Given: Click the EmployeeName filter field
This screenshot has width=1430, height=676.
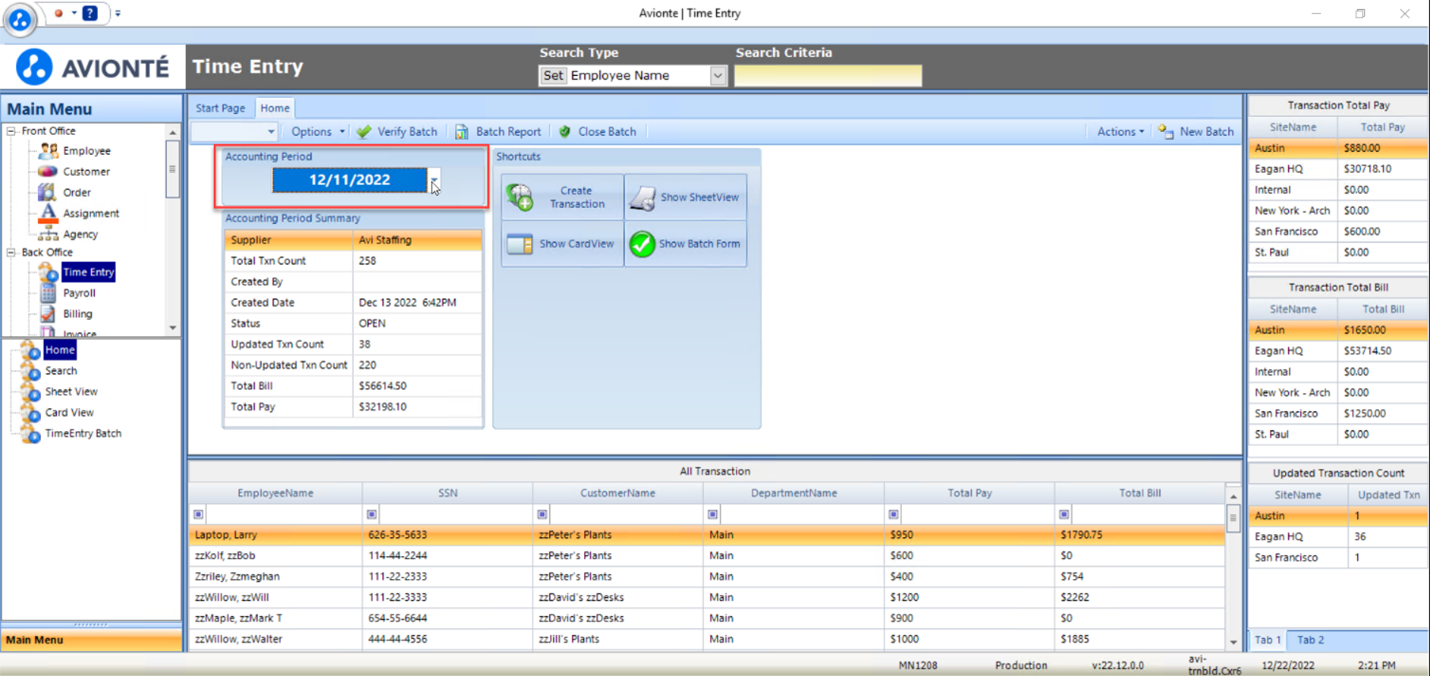Looking at the screenshot, I should [x=283, y=515].
